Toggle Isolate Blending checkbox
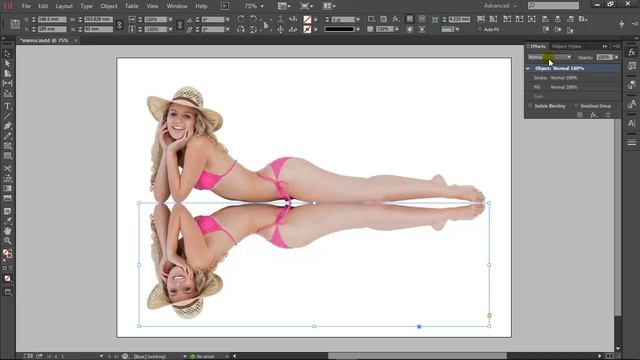The width and height of the screenshot is (640, 360). [530, 106]
